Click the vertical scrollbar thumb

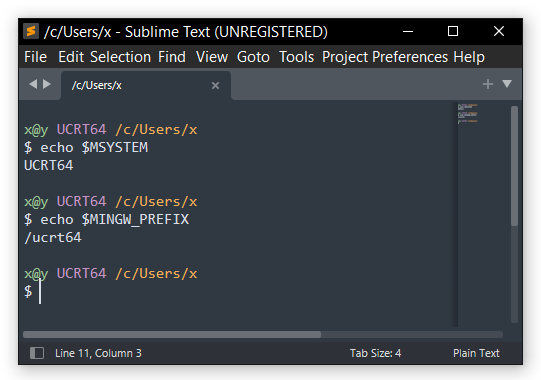pos(514,166)
